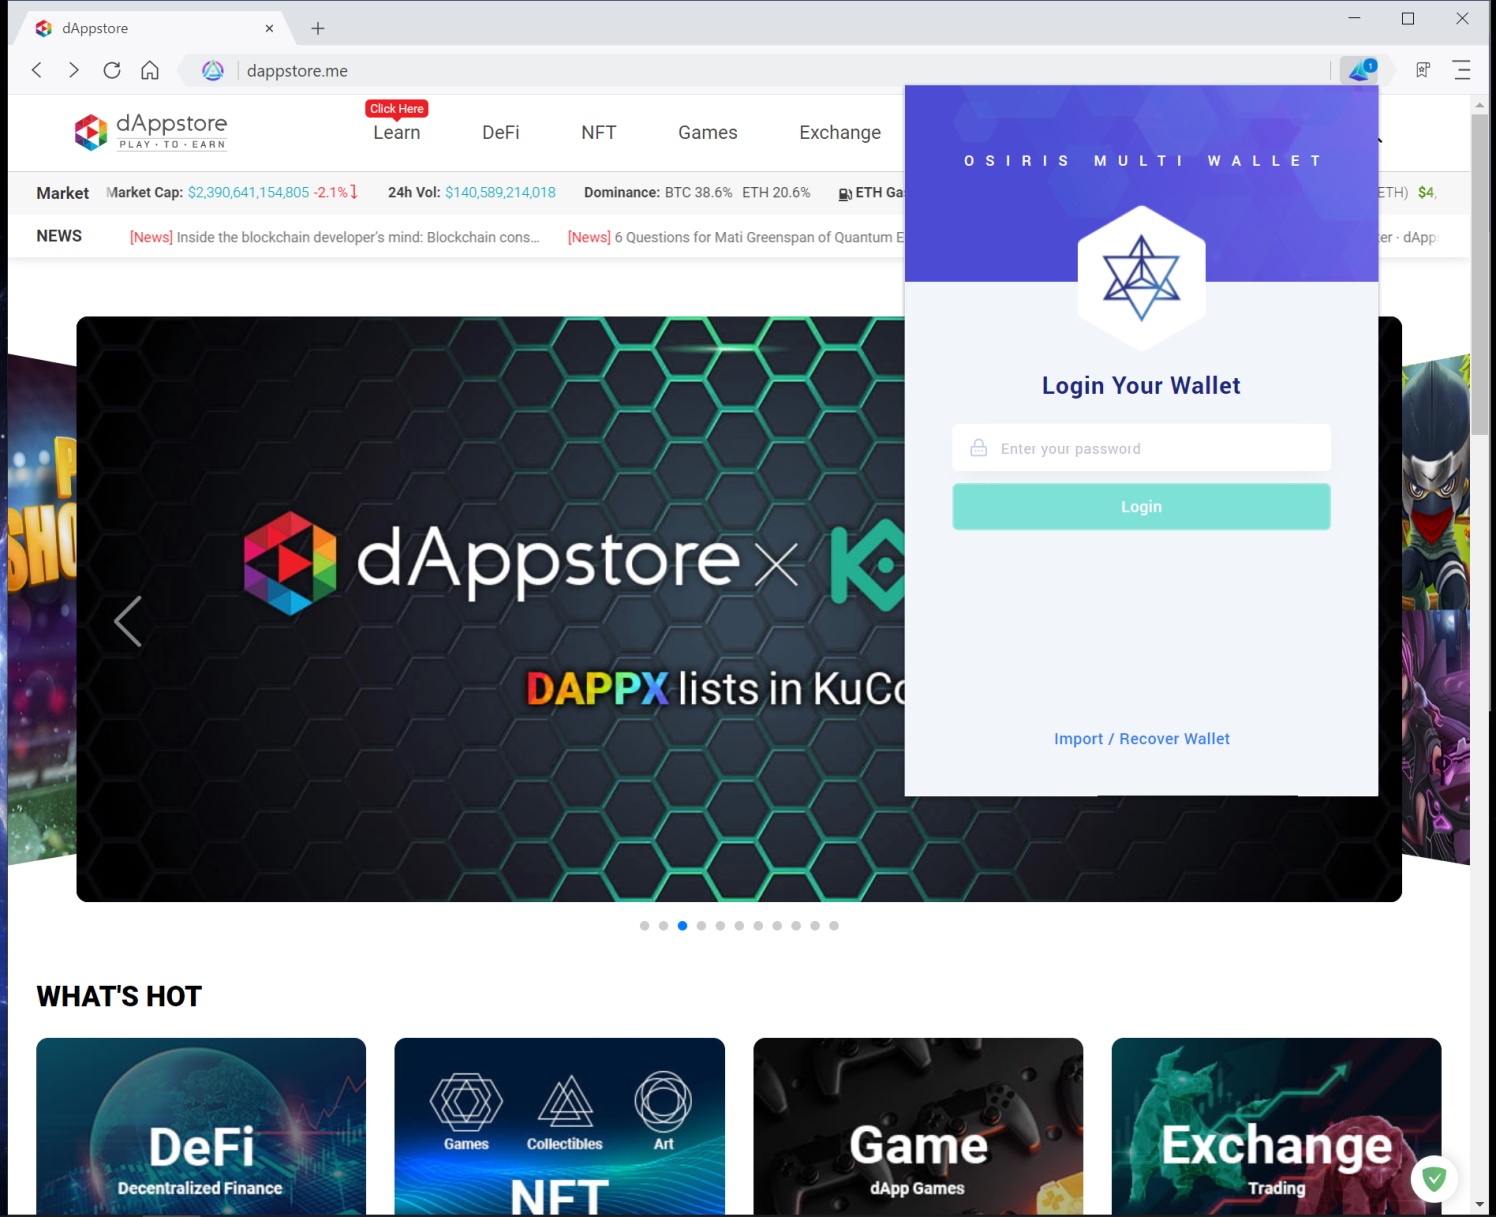Close the dAppstore tab
Viewport: 1496px width, 1217px height.
pos(269,28)
